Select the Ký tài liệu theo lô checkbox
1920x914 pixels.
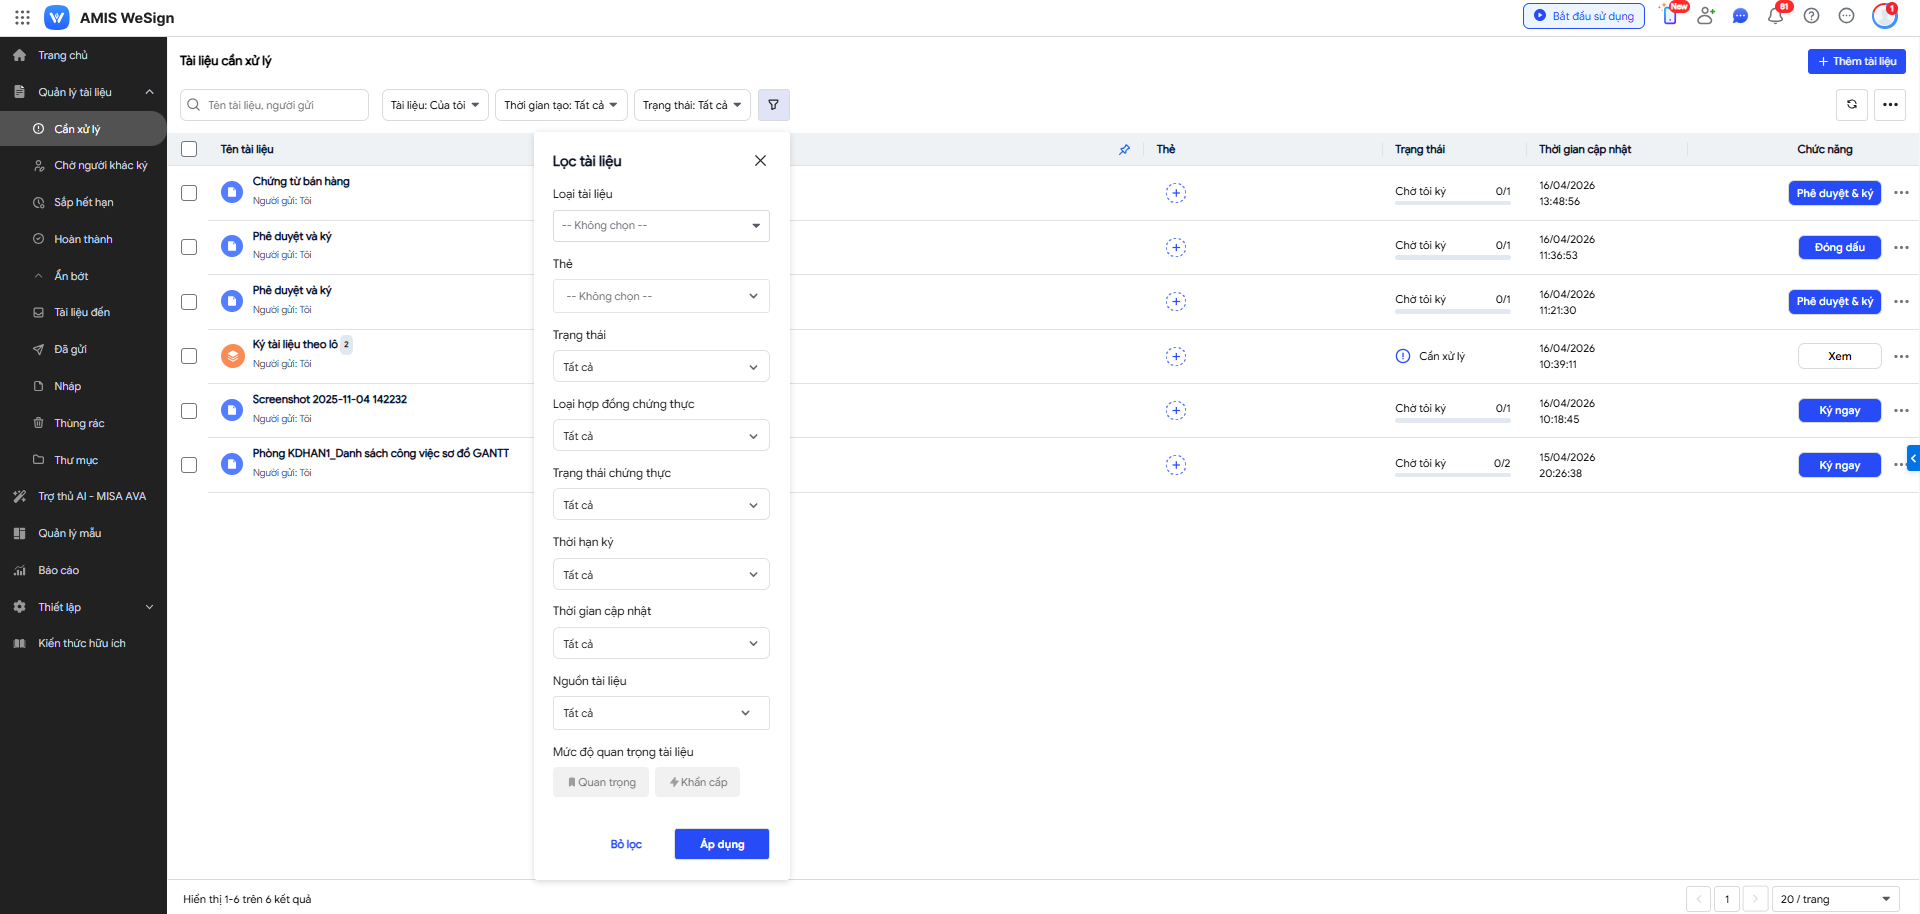[x=189, y=356]
